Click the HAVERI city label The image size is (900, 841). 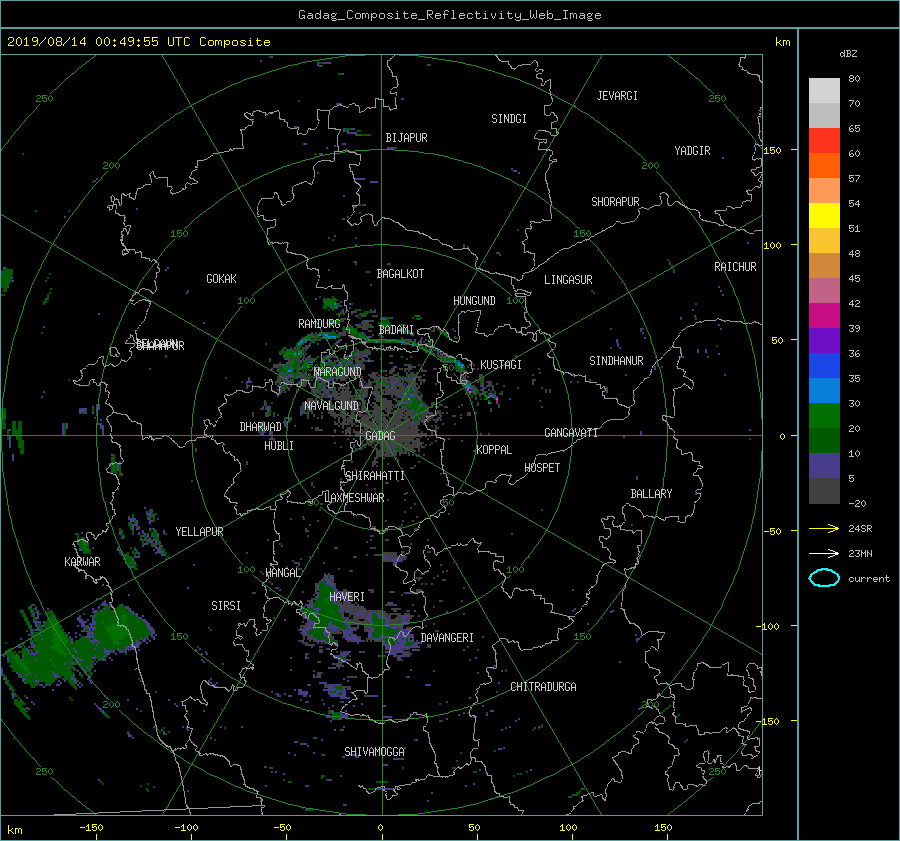coord(347,597)
